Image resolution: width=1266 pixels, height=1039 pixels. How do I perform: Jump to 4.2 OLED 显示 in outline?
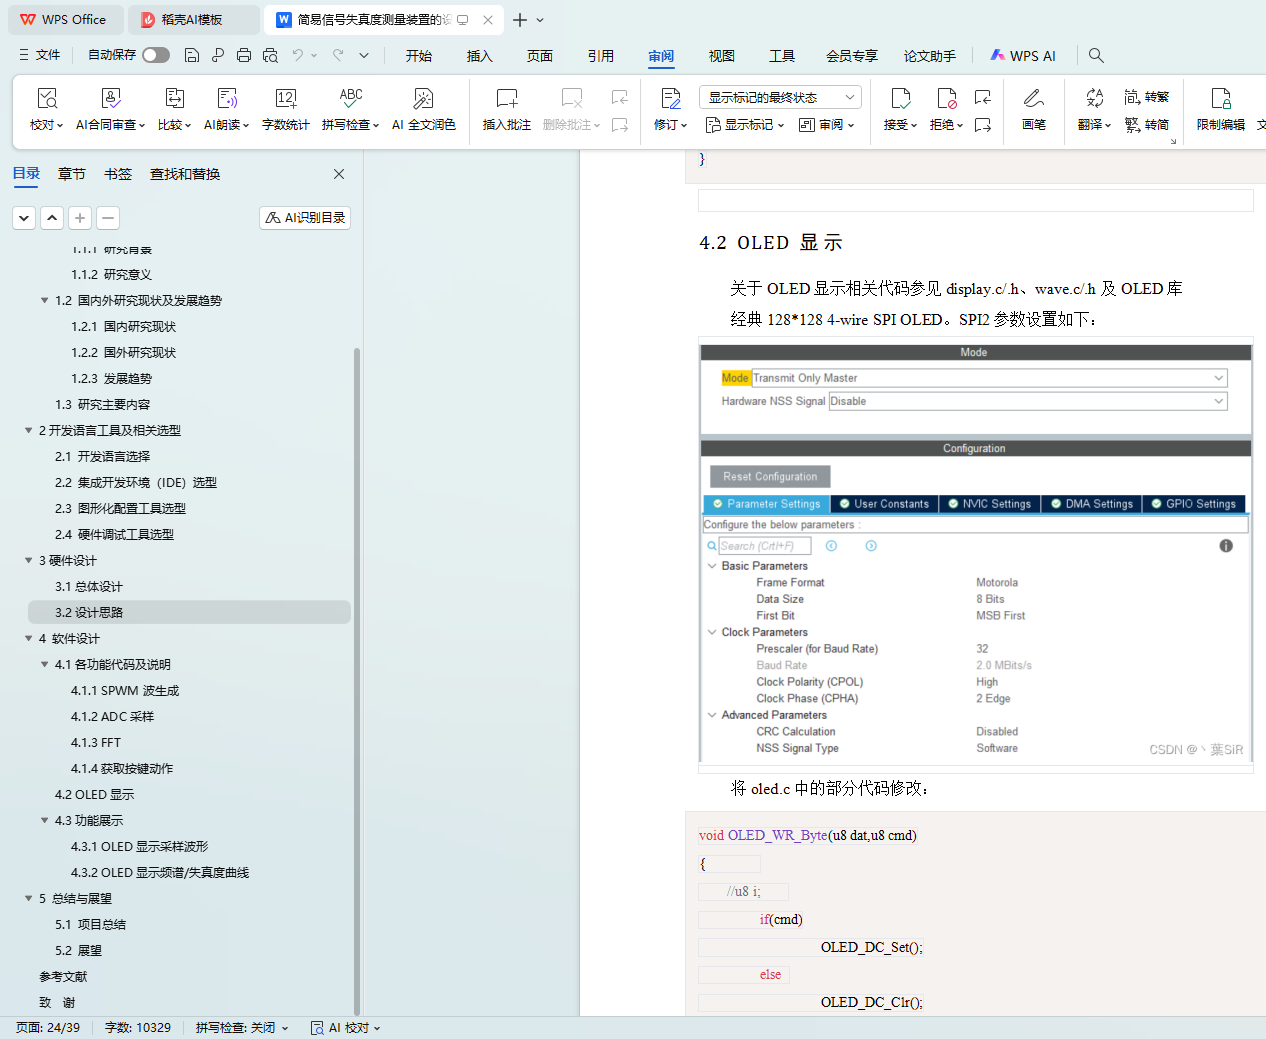click(x=94, y=795)
